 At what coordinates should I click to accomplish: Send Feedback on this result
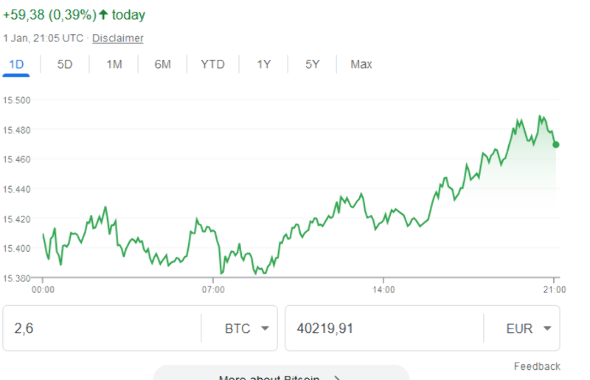[537, 366]
